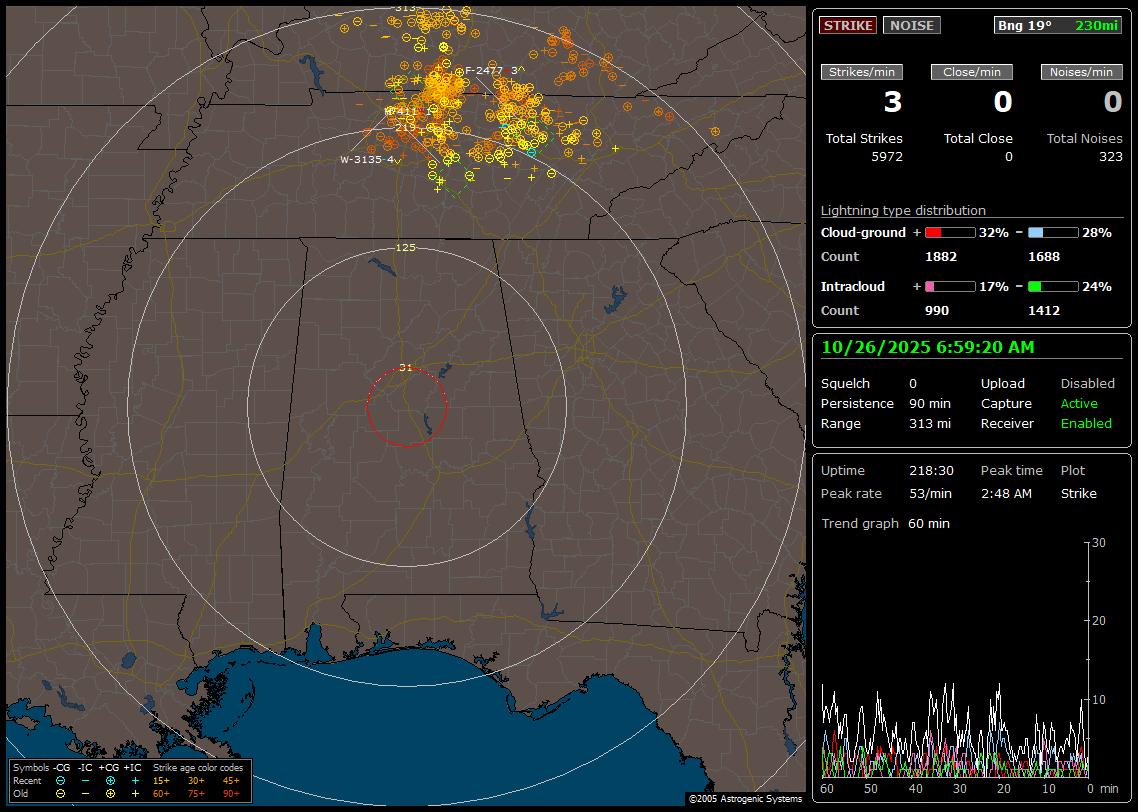Screen dimensions: 1138x812
Task: Click the pink positive intracloud bar
Action: pos(949,287)
